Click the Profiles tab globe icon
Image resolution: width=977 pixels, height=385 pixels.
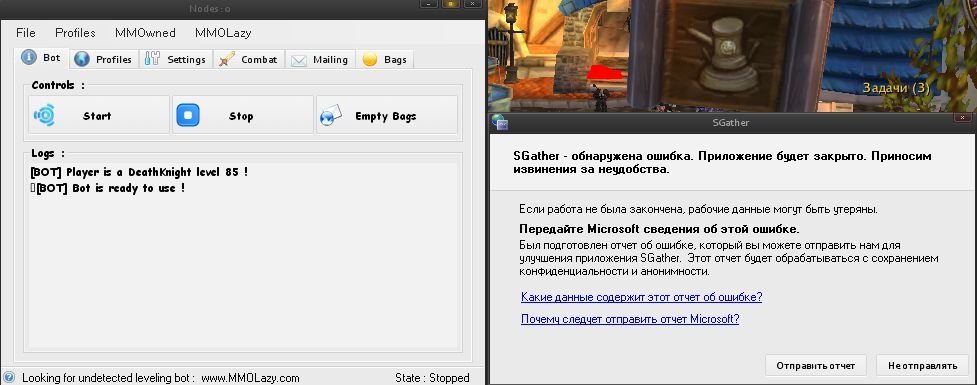point(82,59)
